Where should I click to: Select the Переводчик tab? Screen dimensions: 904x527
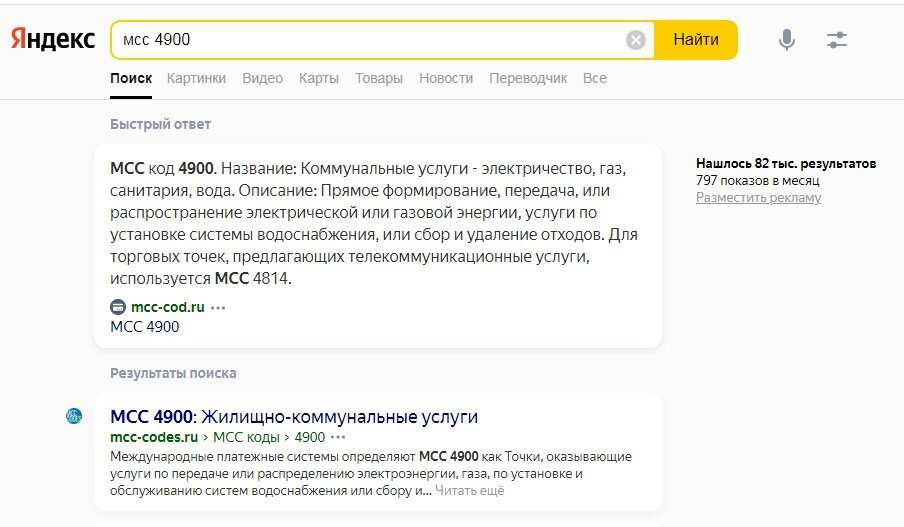click(x=528, y=78)
